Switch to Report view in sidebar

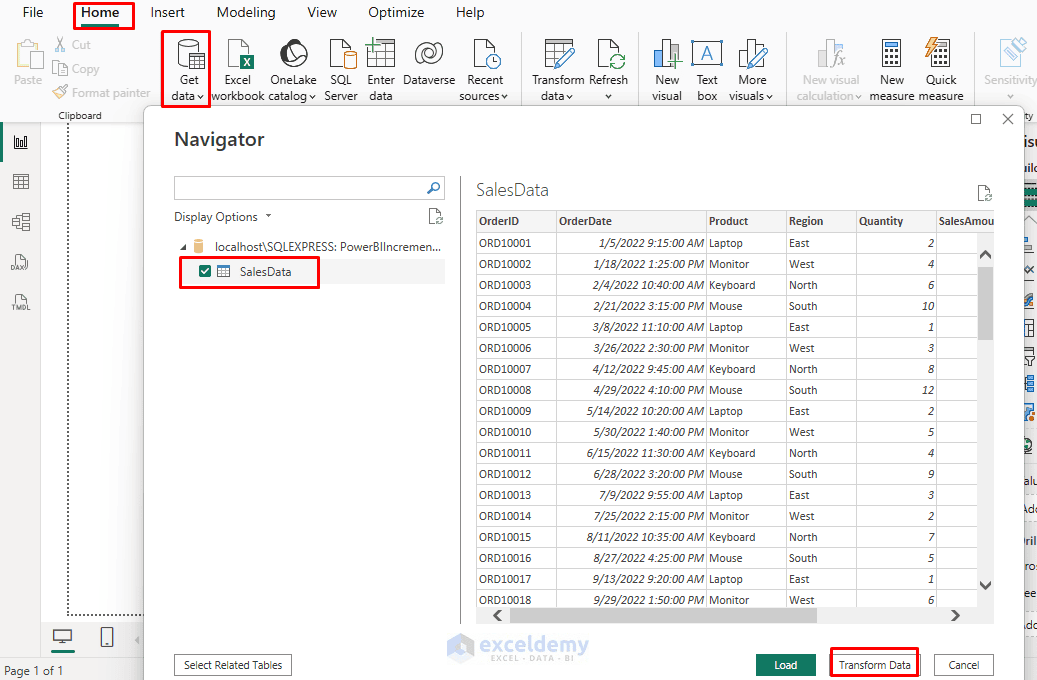(x=21, y=142)
